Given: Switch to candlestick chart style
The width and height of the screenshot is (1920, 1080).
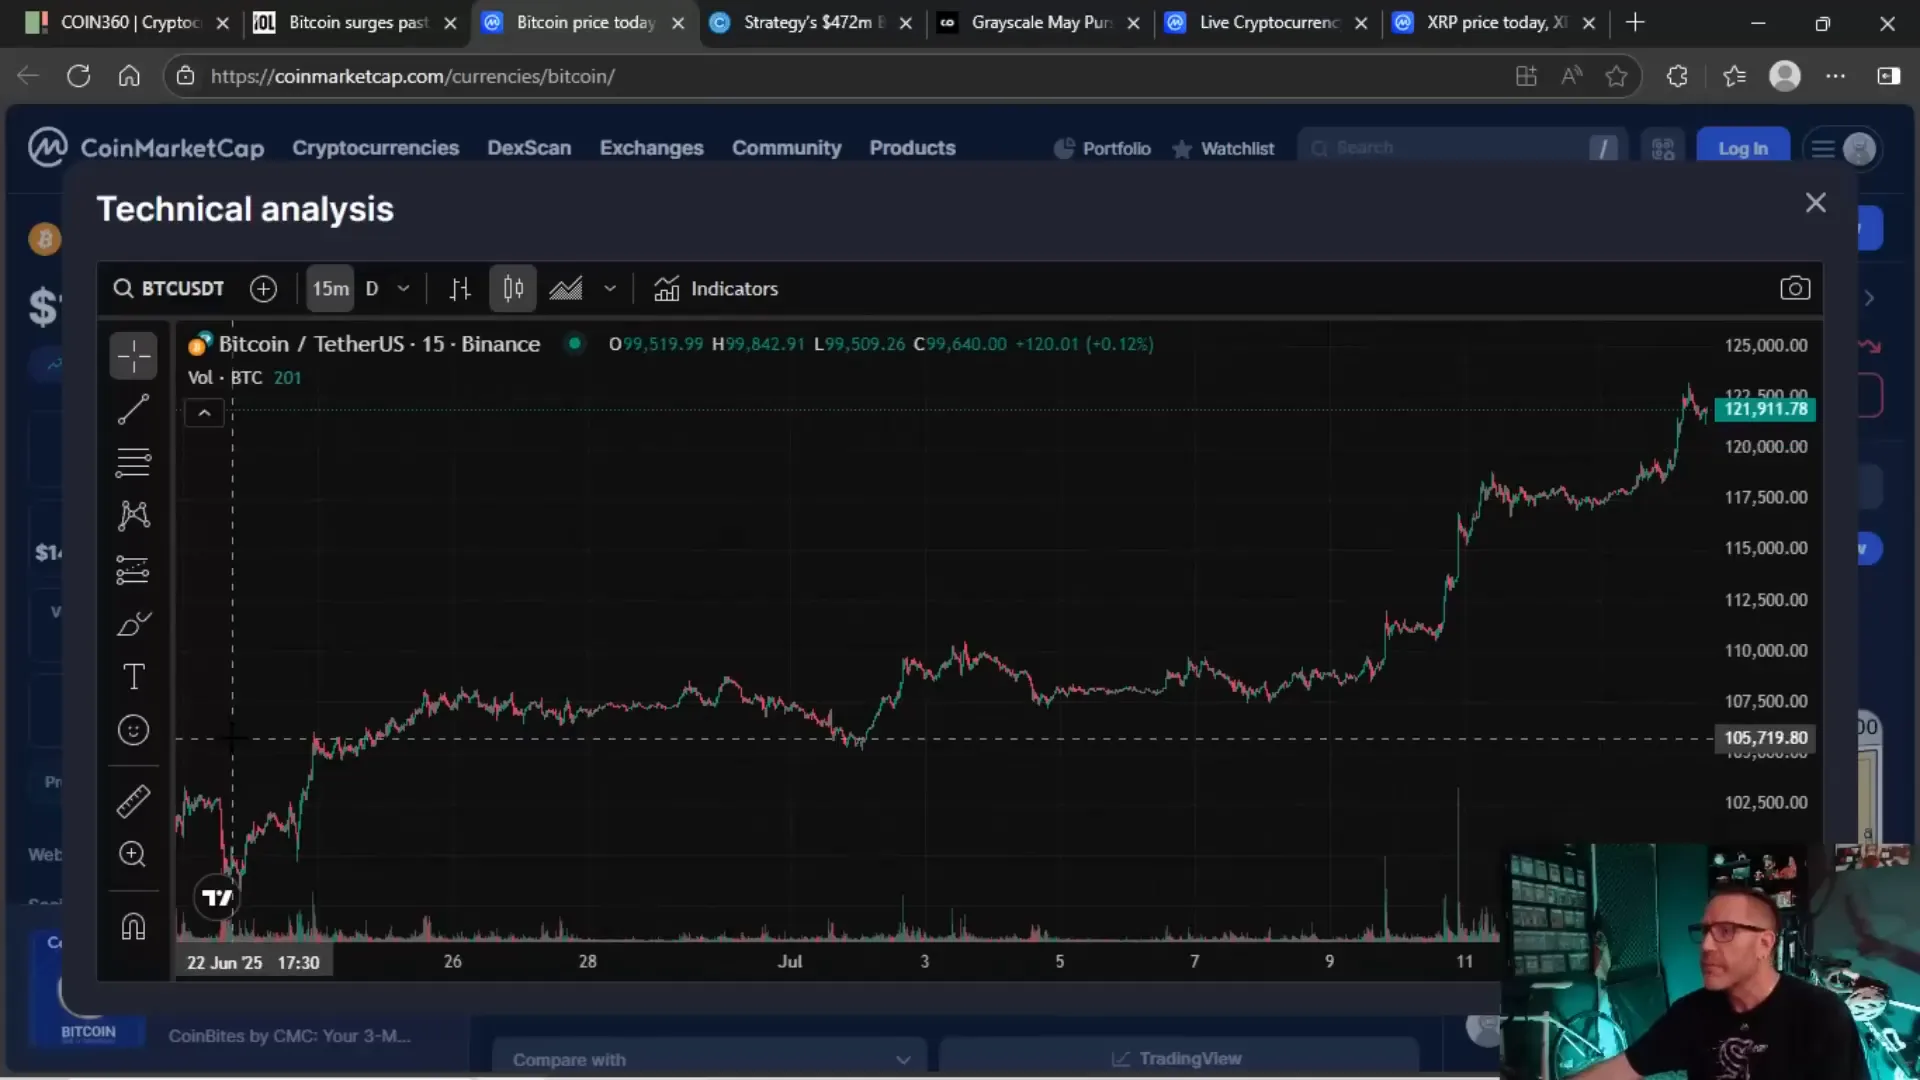Looking at the screenshot, I should [513, 289].
